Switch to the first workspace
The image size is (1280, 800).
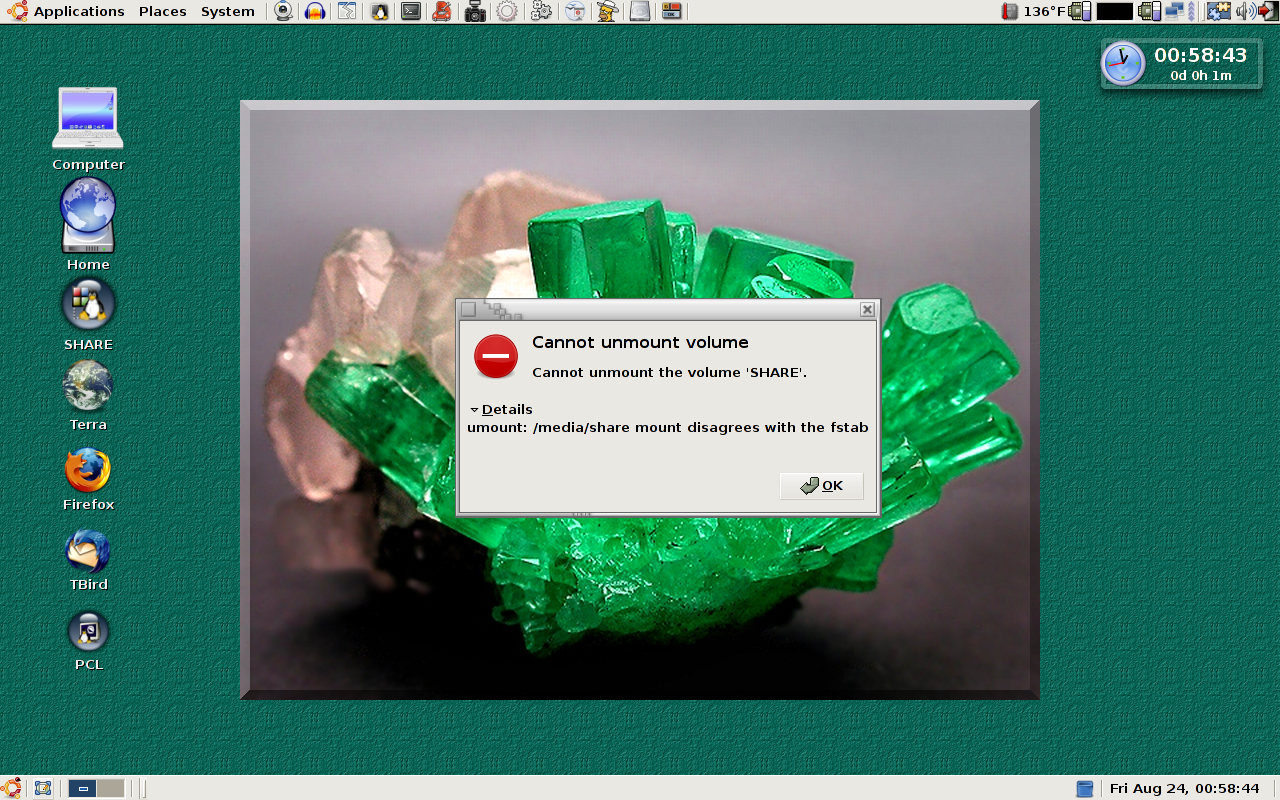point(82,788)
